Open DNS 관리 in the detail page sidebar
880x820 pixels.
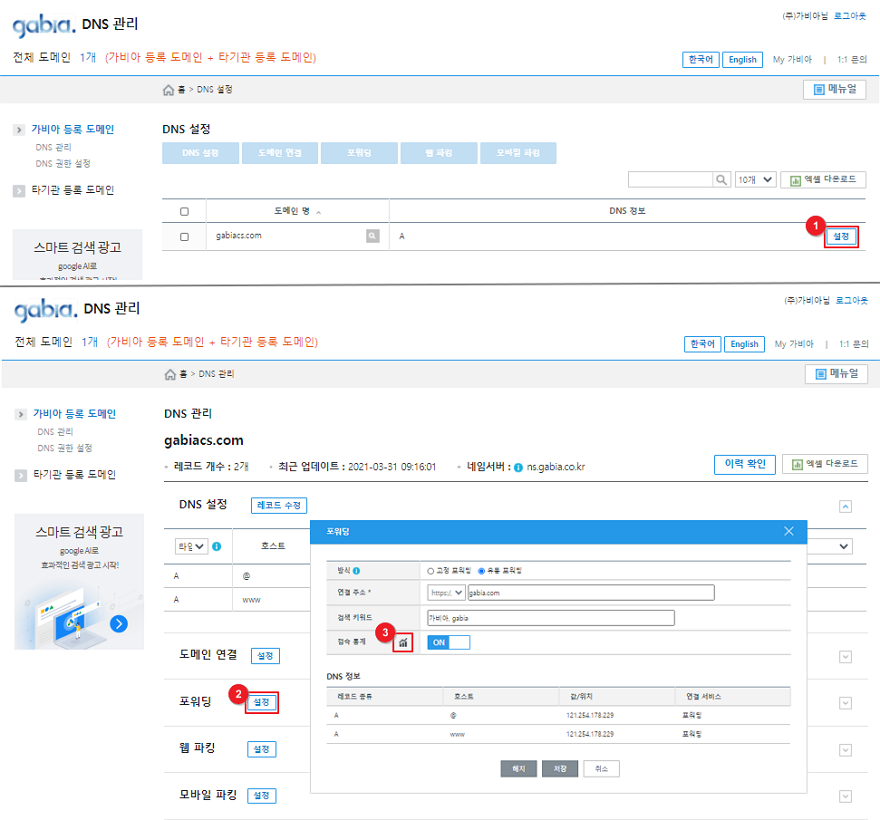point(55,432)
